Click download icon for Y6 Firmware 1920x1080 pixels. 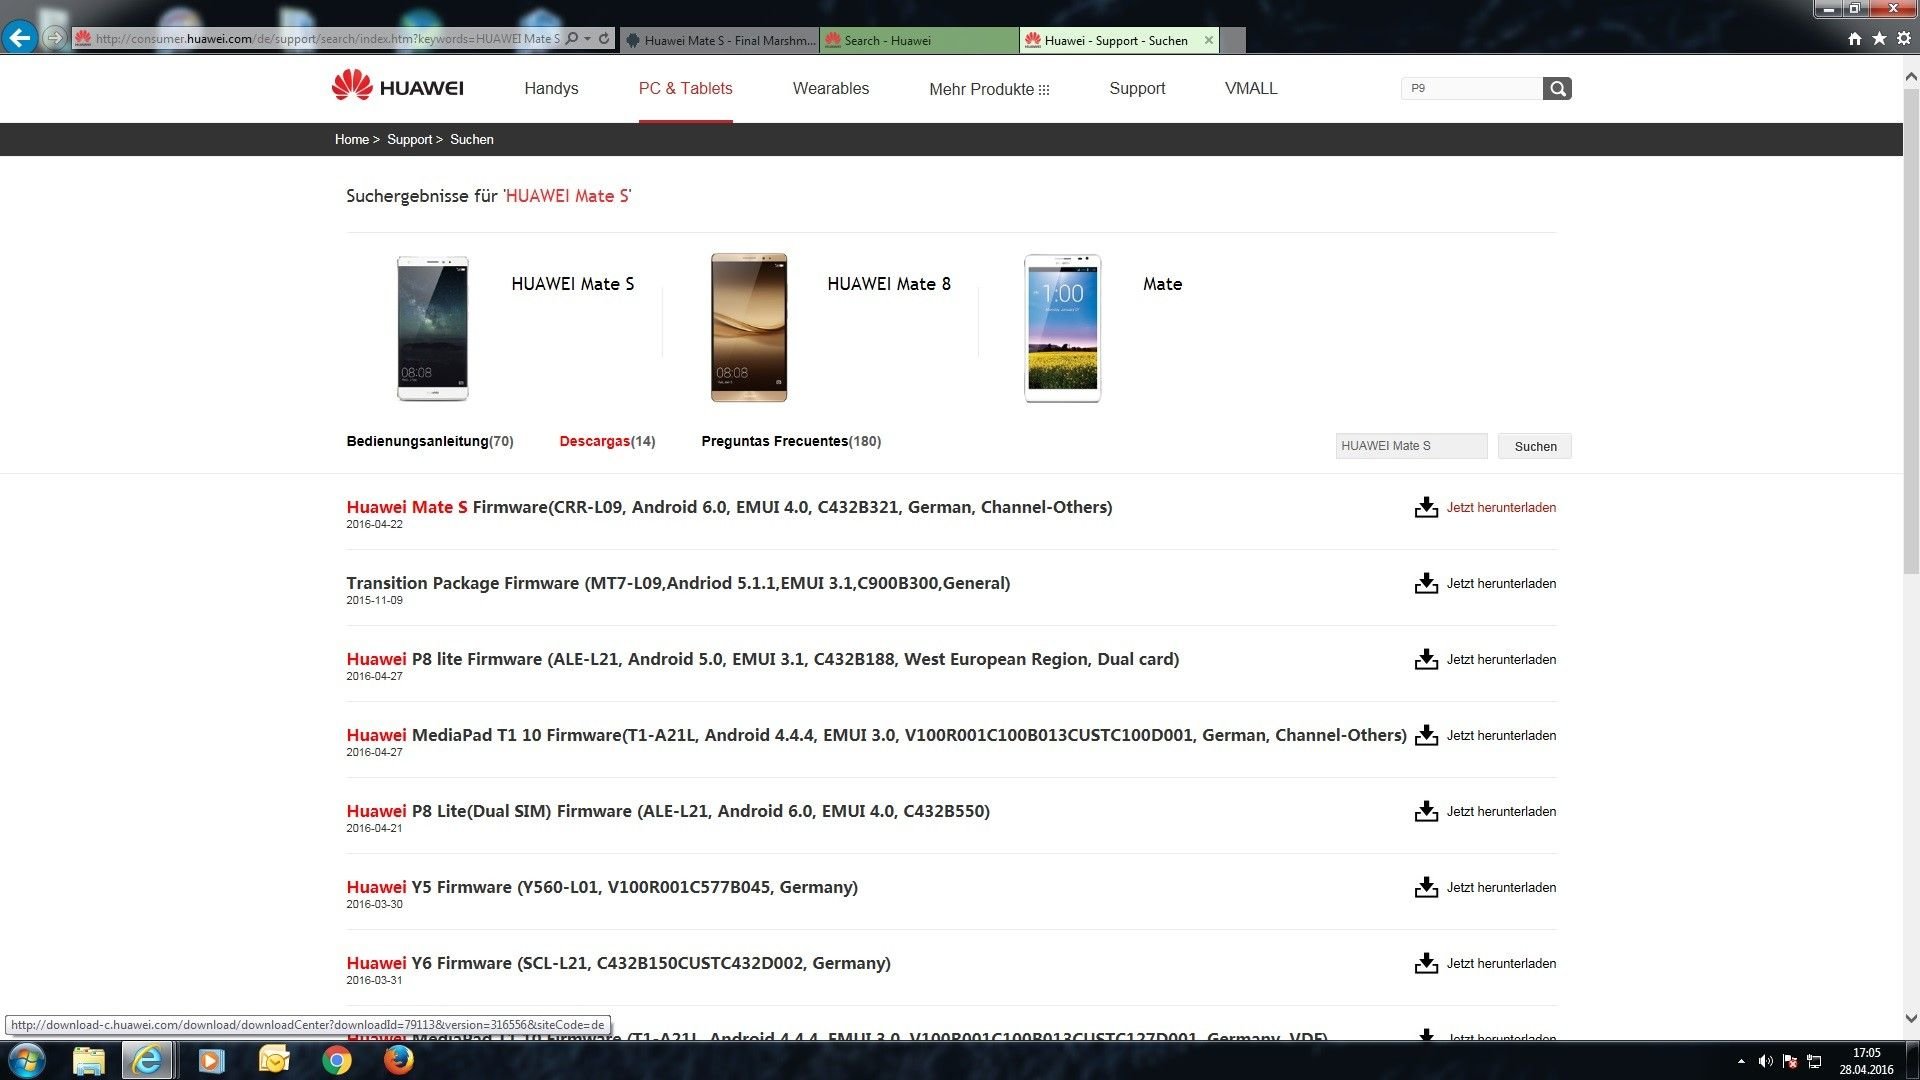click(x=1426, y=964)
